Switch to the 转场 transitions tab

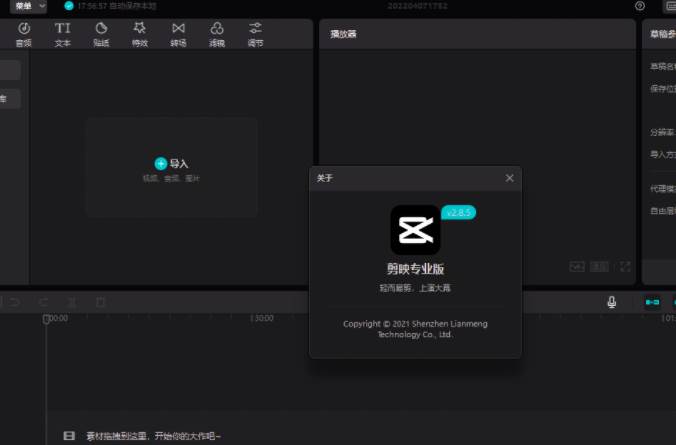tap(178, 34)
